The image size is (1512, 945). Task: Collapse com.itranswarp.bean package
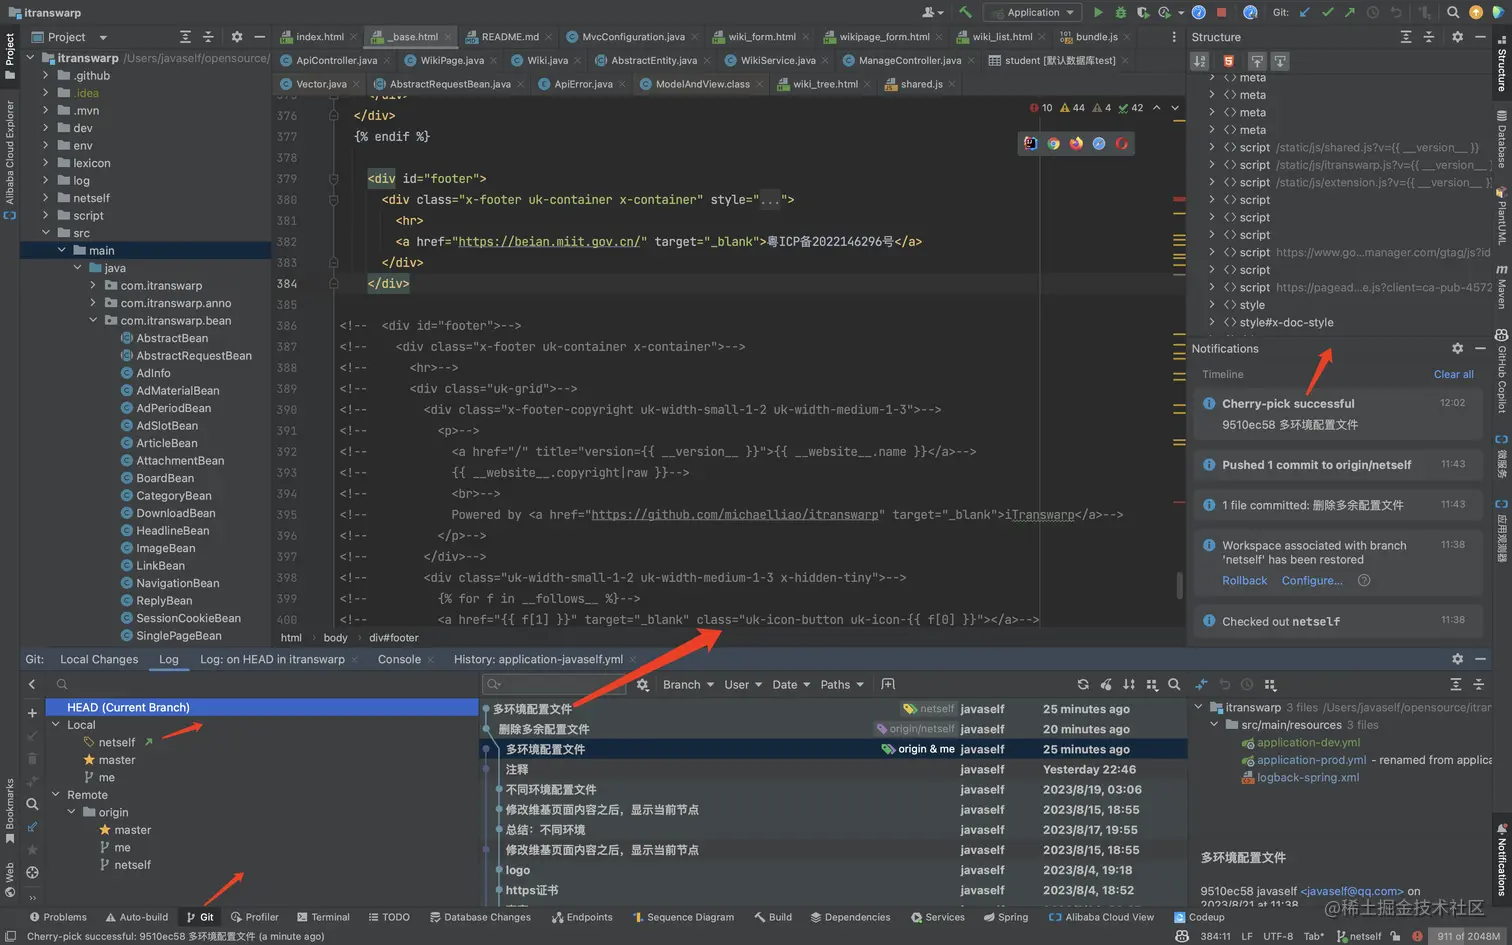(93, 321)
